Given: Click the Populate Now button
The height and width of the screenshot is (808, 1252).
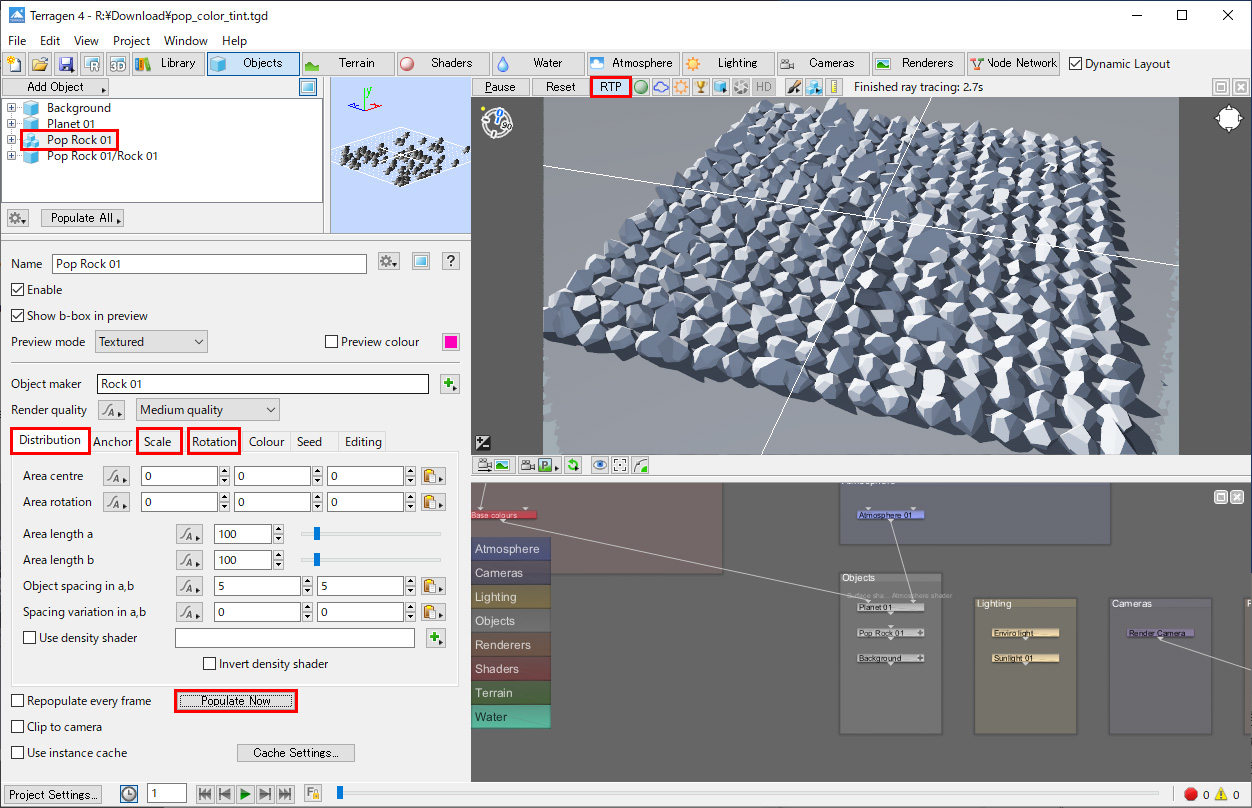Looking at the screenshot, I should click(236, 701).
